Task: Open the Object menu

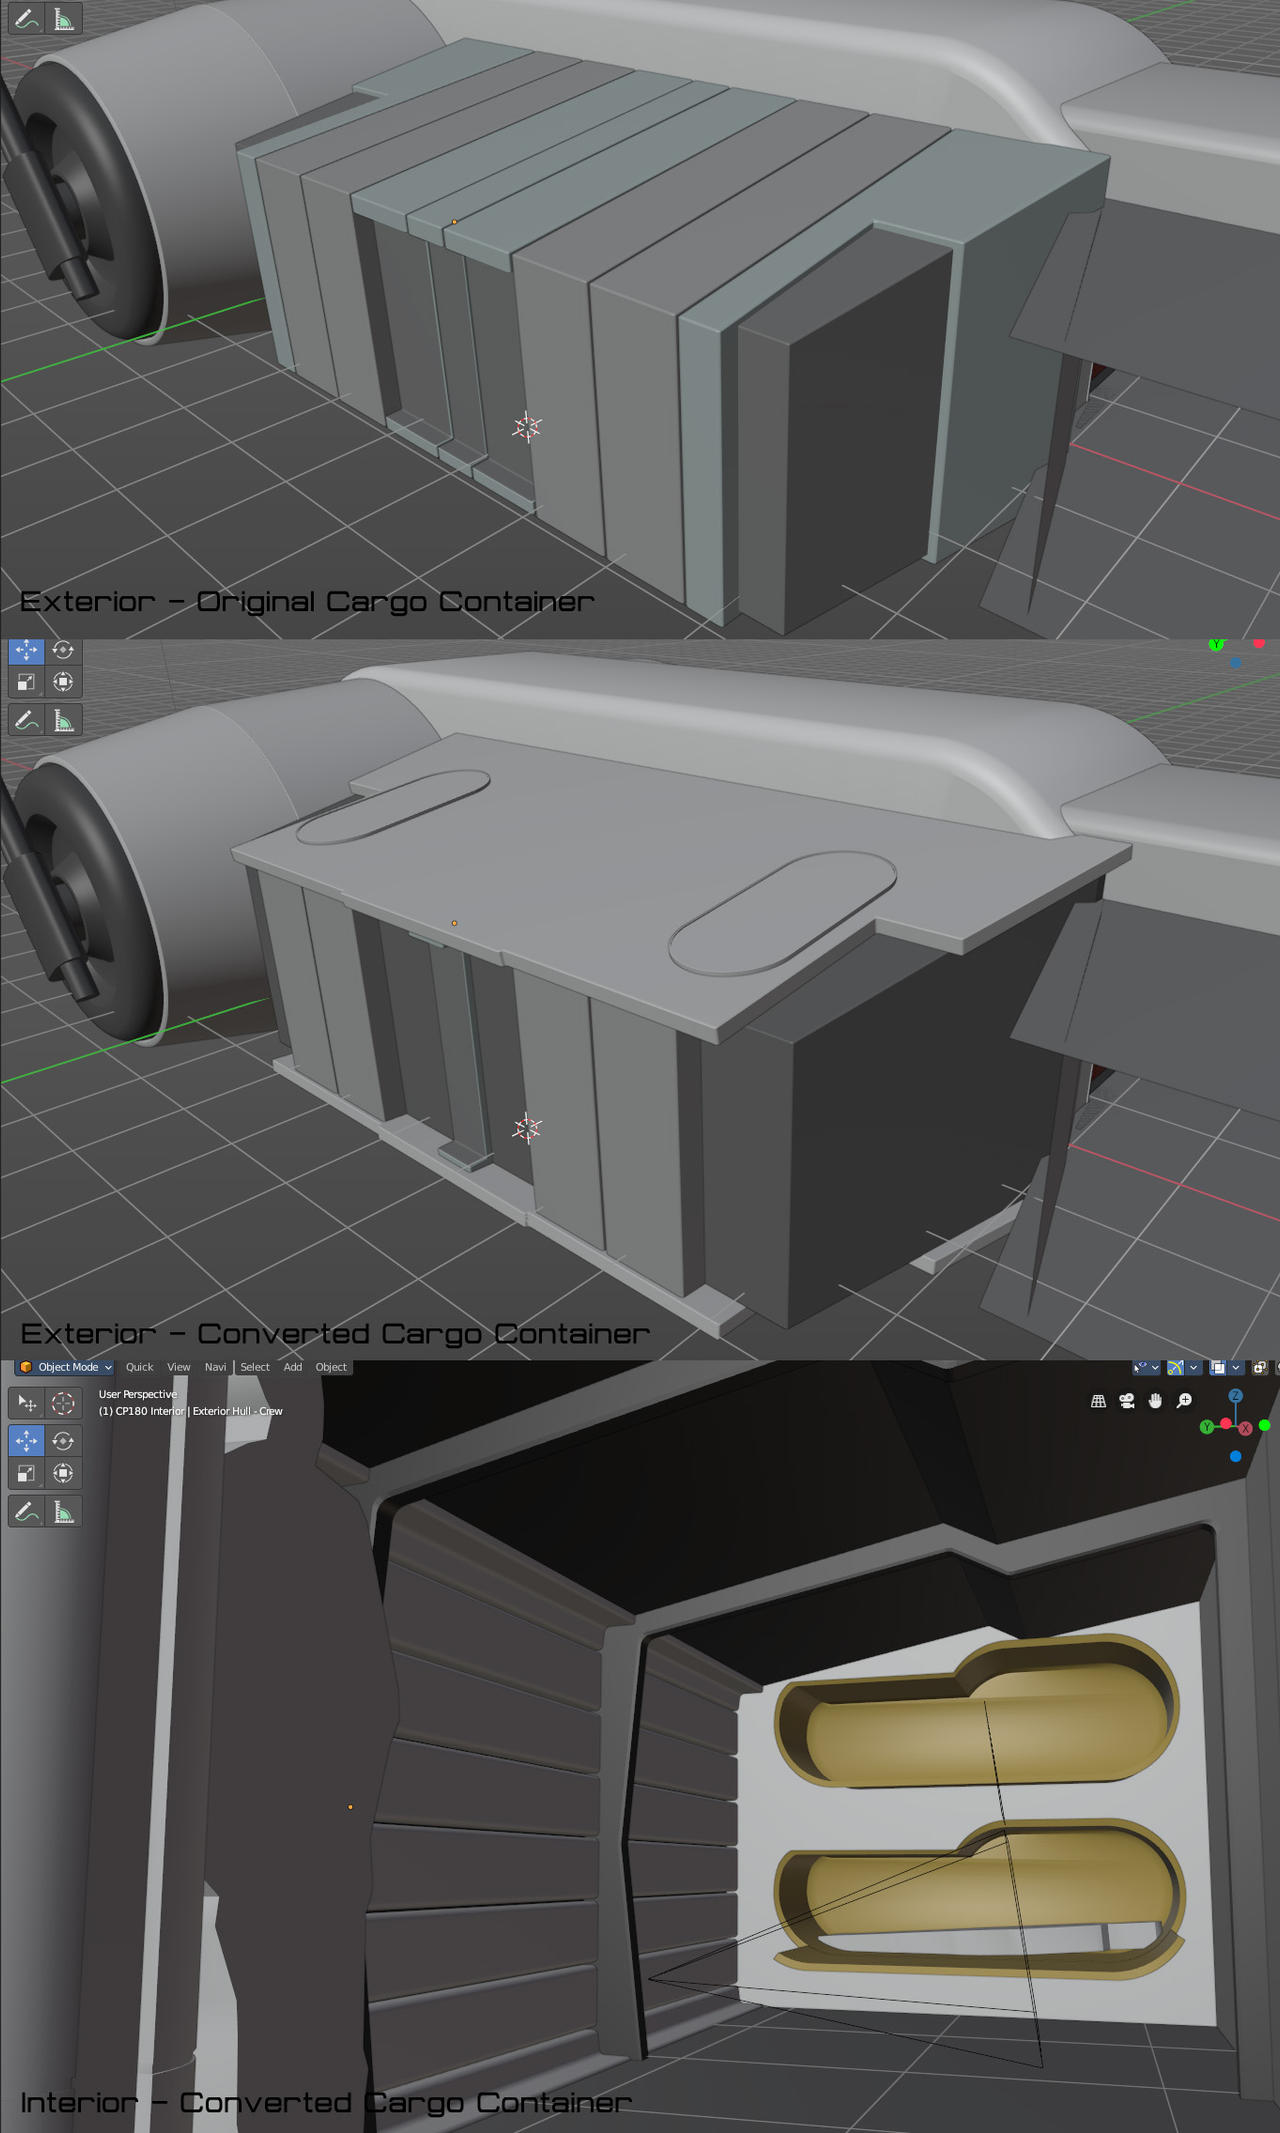Action: [x=331, y=1367]
